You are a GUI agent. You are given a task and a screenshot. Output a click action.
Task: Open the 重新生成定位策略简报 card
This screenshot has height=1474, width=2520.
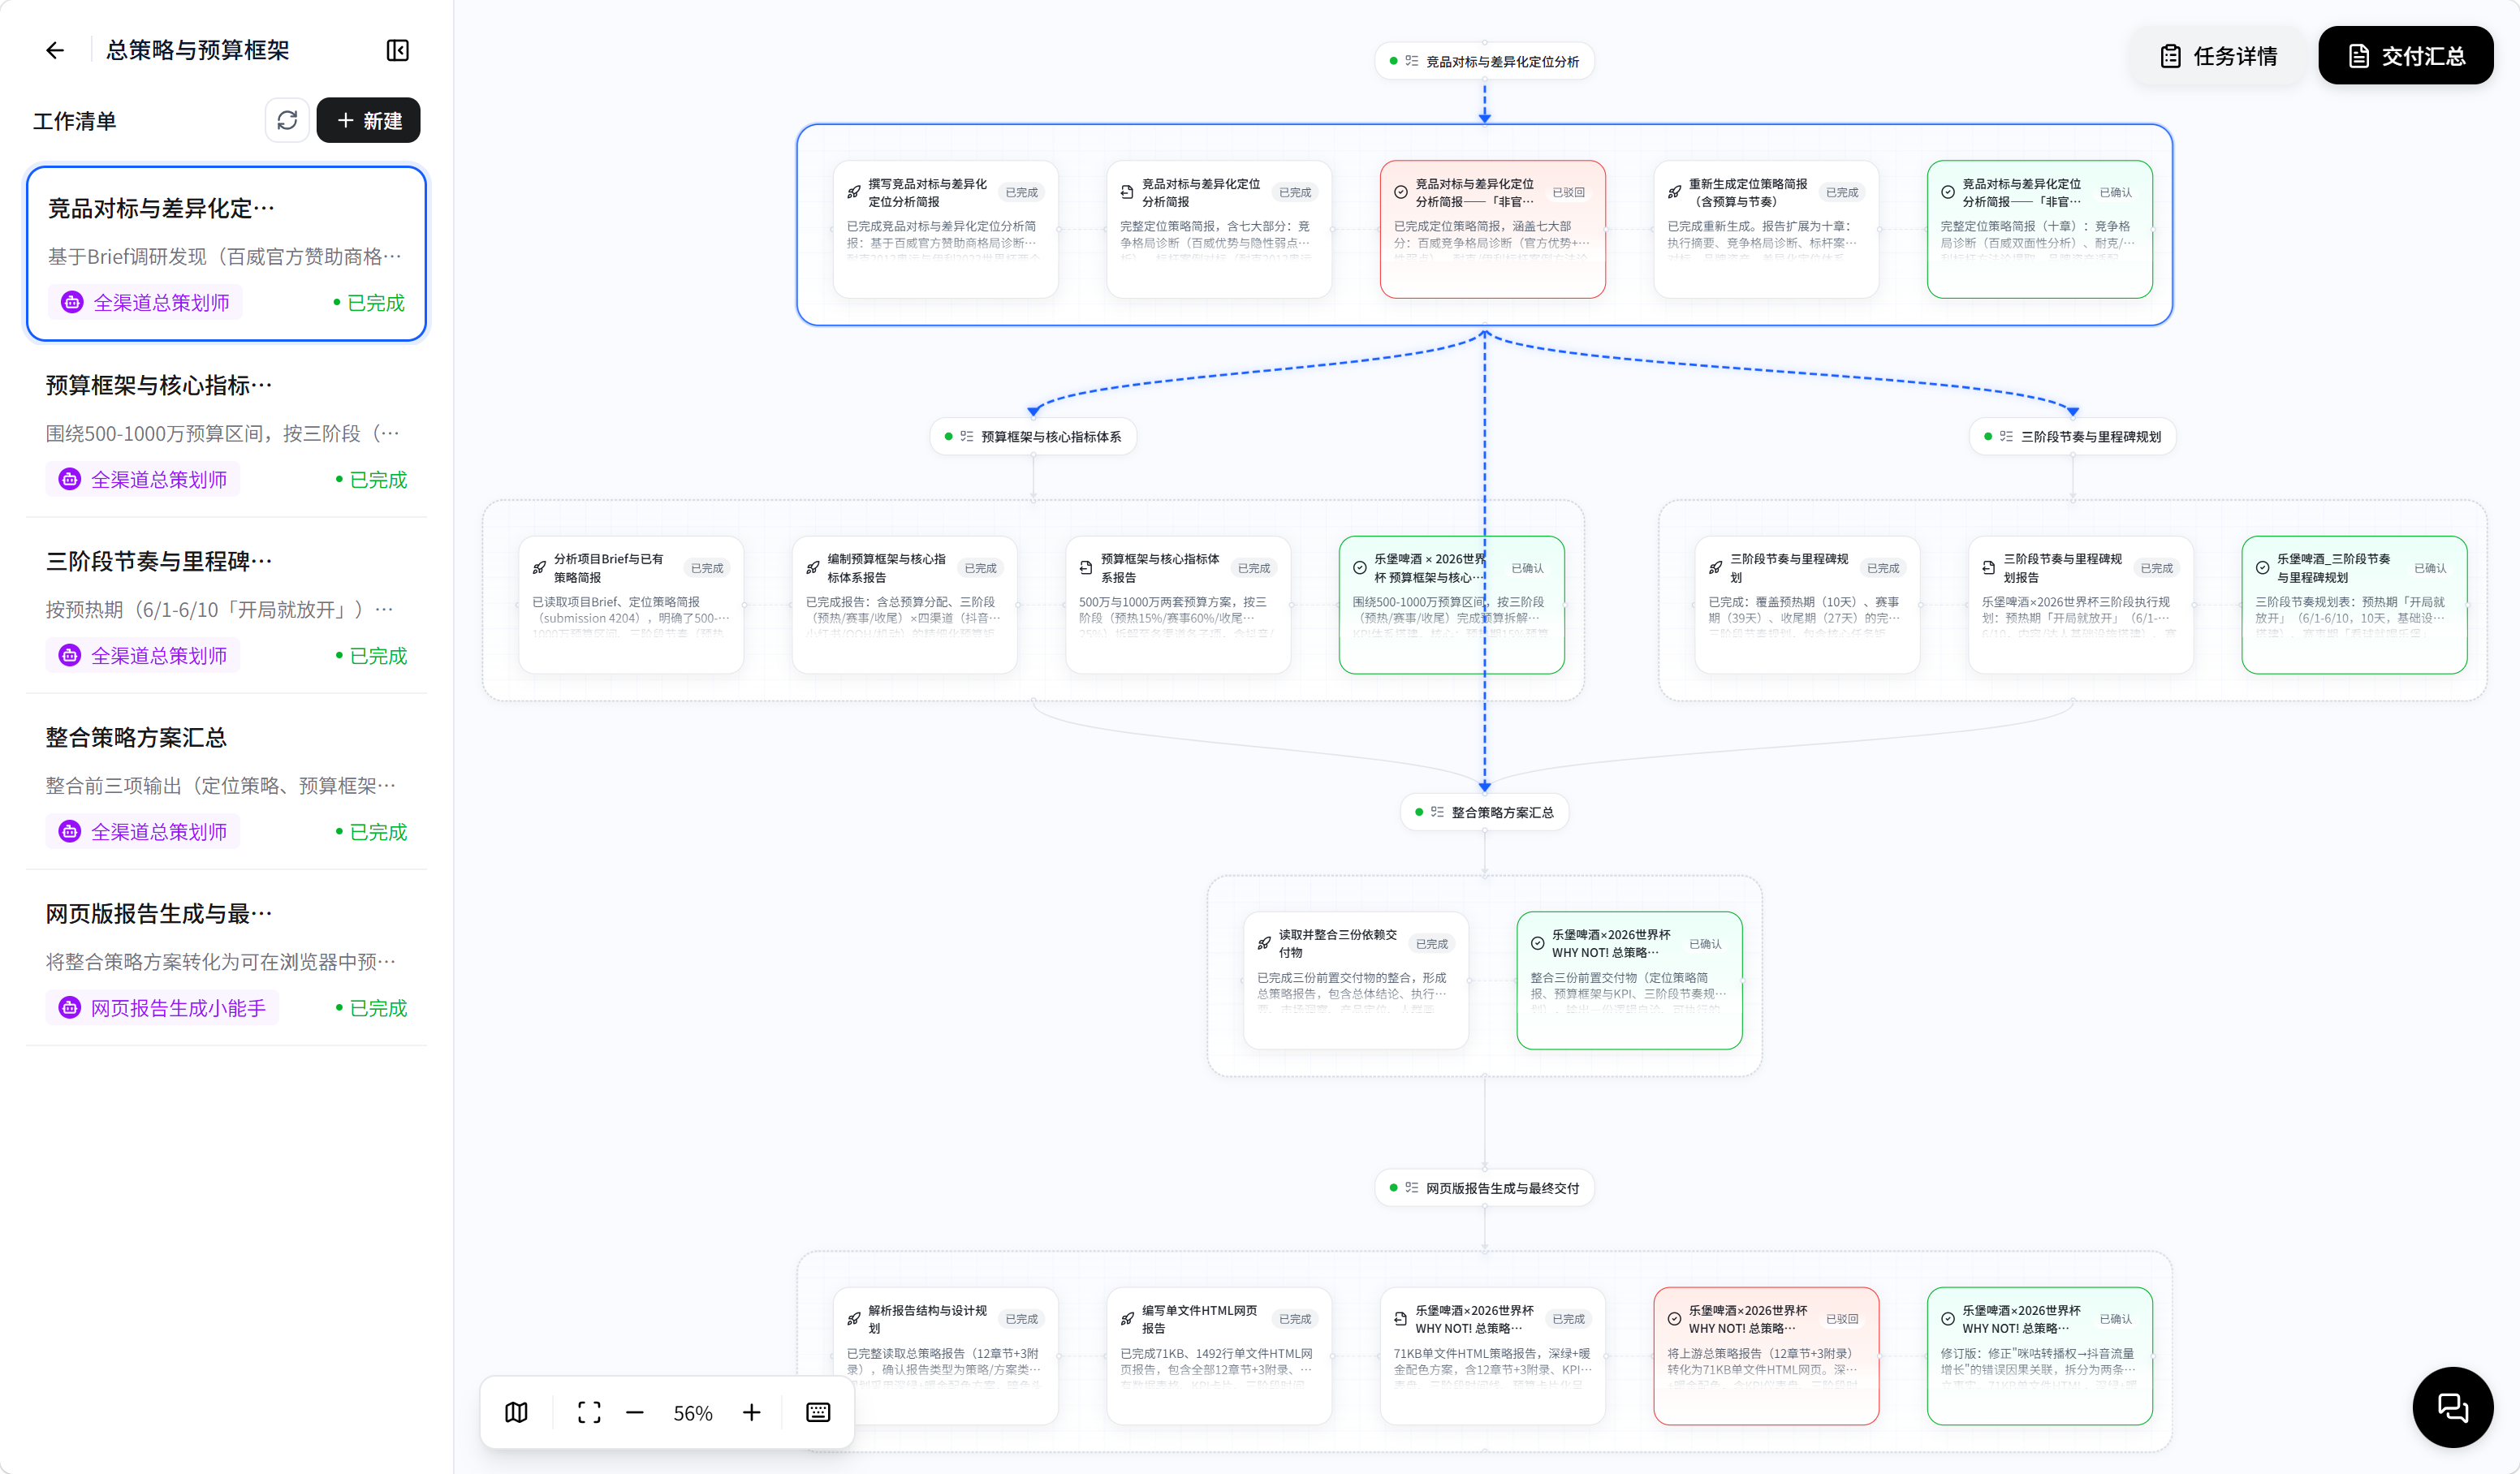(1766, 229)
